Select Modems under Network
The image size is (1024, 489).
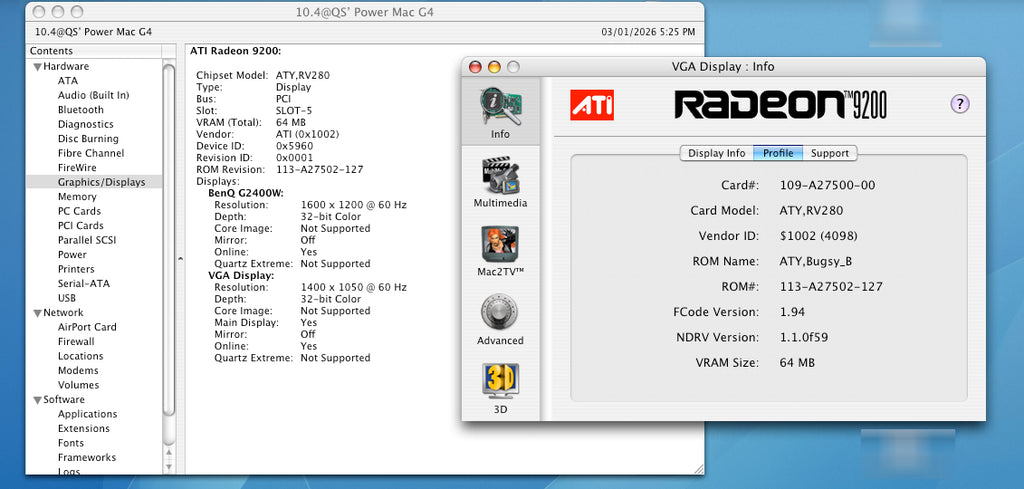[78, 370]
